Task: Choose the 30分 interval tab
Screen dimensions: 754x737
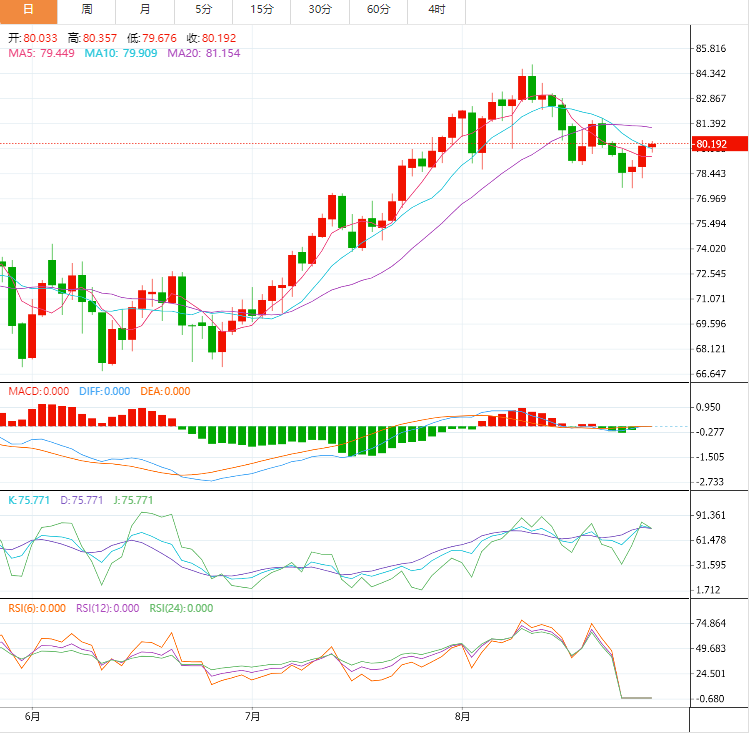Action: tap(320, 10)
